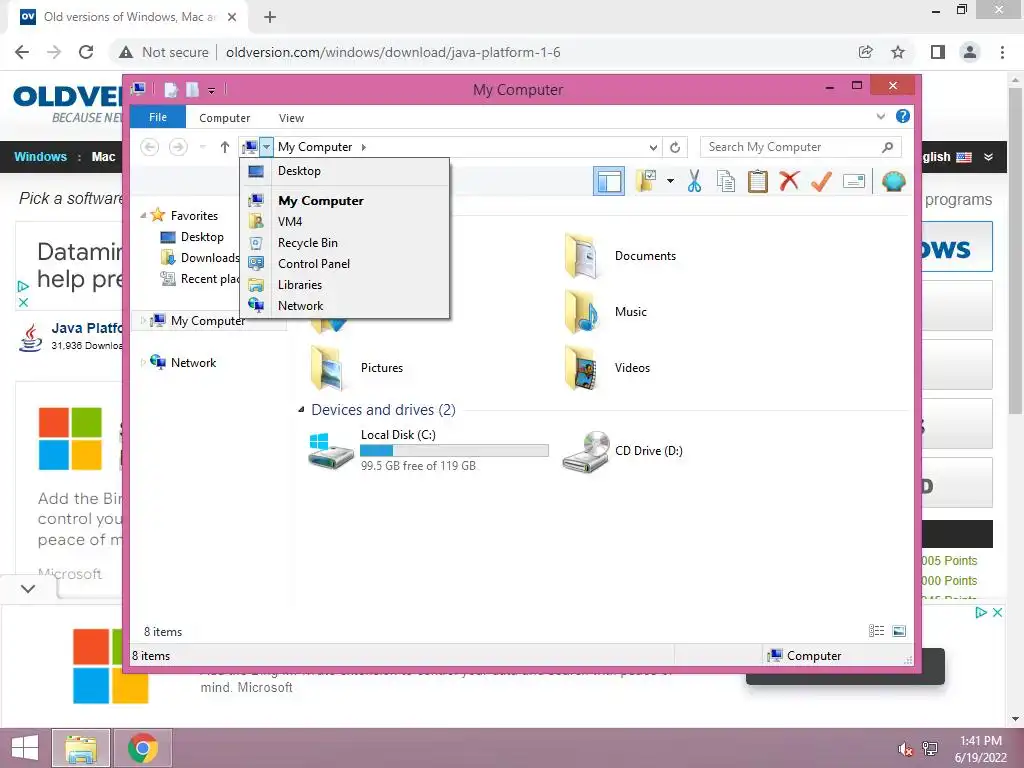
Task: Reload the Chrome page
Action: pos(86,52)
